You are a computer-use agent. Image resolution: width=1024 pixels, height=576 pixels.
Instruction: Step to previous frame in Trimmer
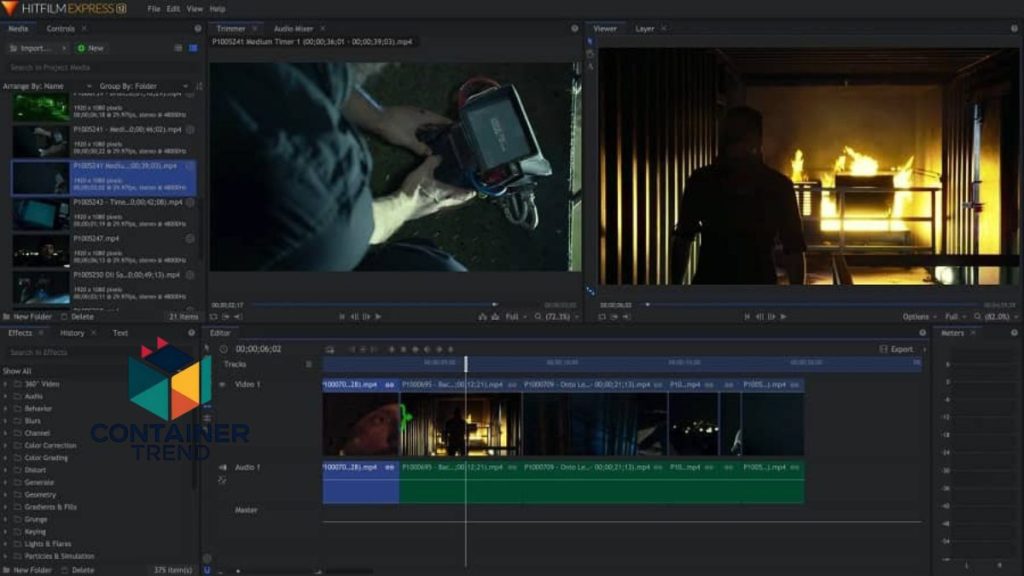pyautogui.click(x=354, y=317)
